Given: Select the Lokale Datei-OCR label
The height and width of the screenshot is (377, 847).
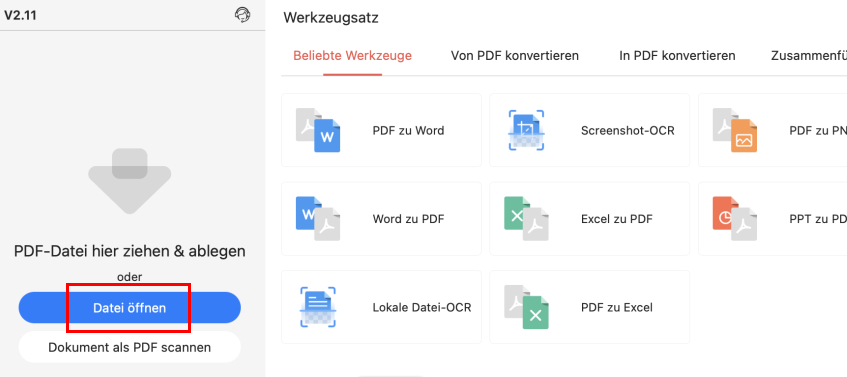Looking at the screenshot, I should coord(422,307).
